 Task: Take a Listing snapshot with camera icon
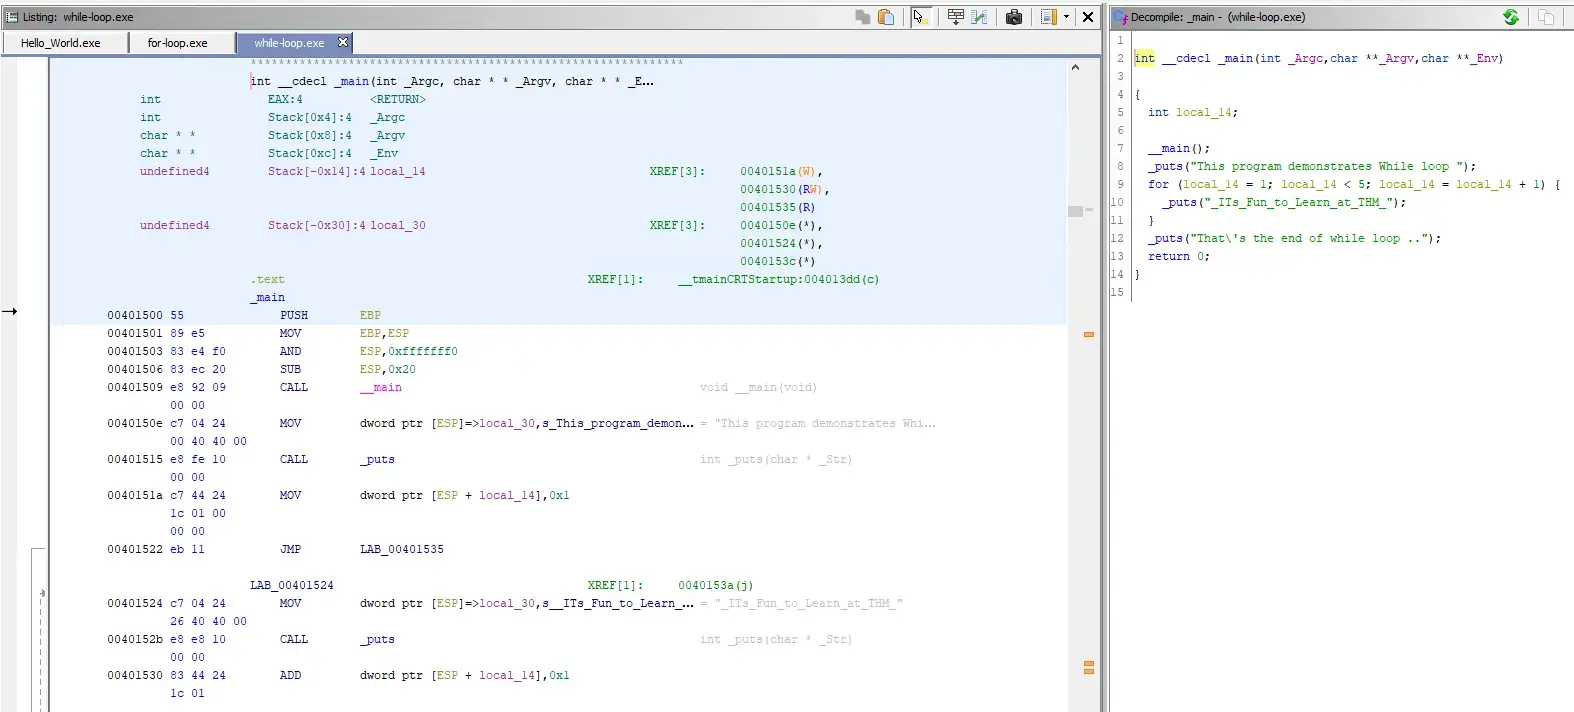coord(1014,17)
